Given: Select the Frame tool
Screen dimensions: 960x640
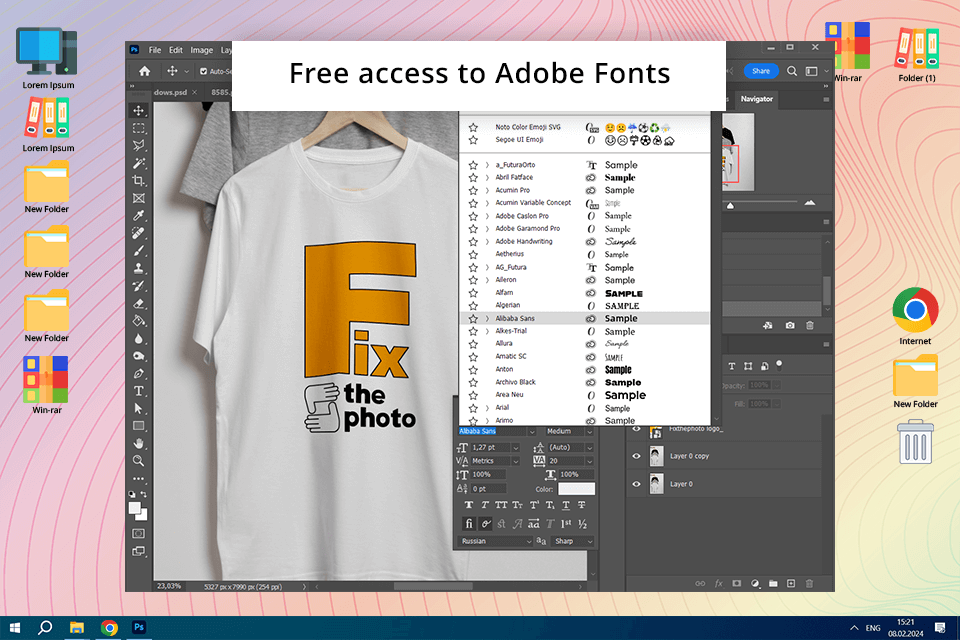Looking at the screenshot, I should click(x=139, y=198).
